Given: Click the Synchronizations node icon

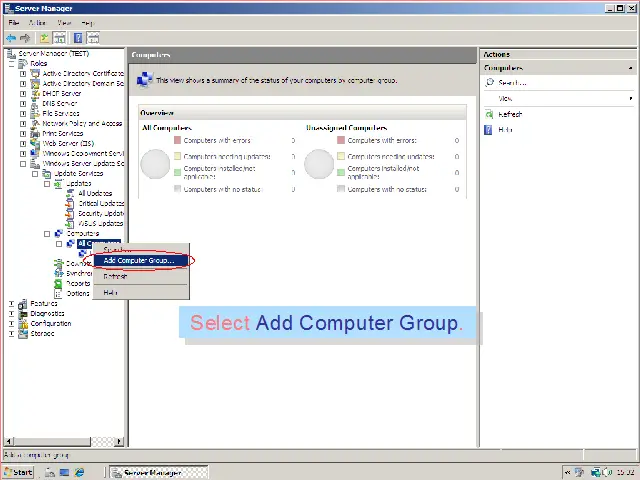Looking at the screenshot, I should (x=59, y=273).
